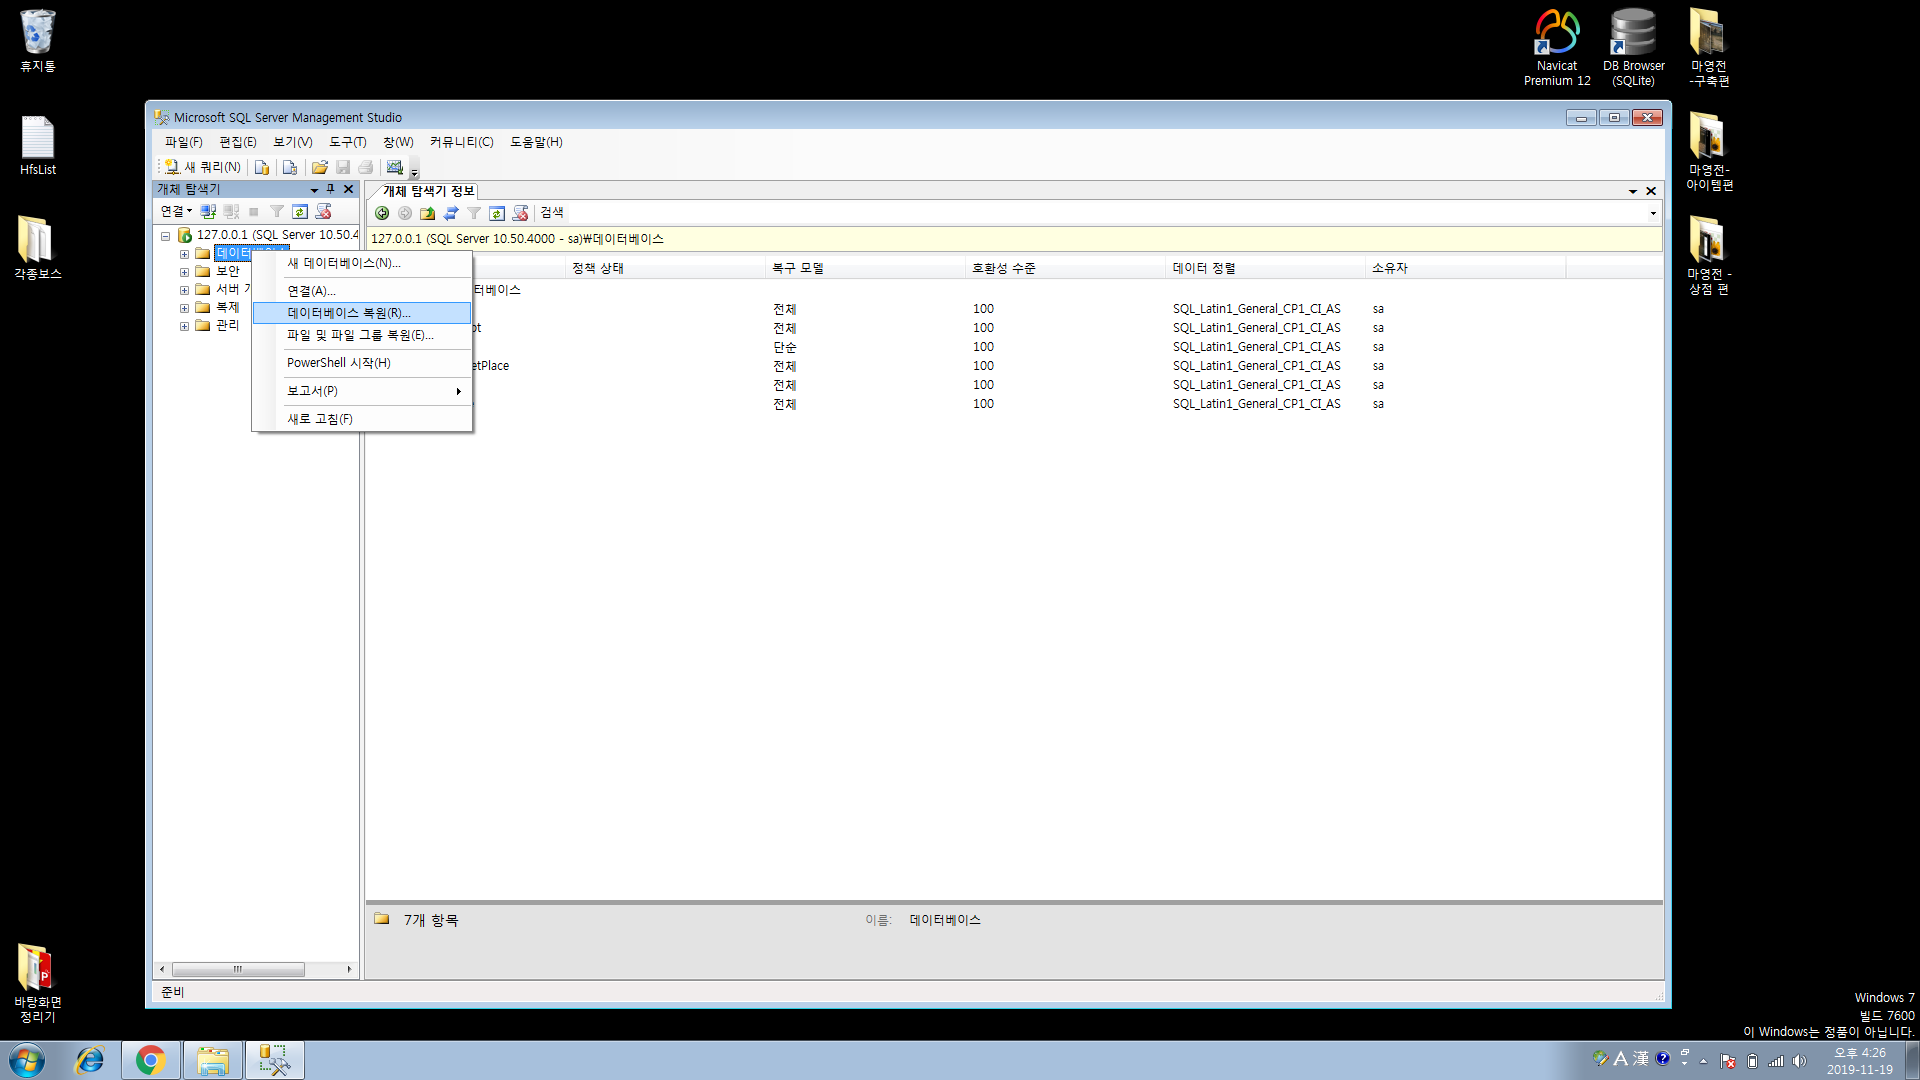This screenshot has width=1920, height=1080.
Task: Click the Filter funnel icon in details toolbar
Action: (474, 213)
